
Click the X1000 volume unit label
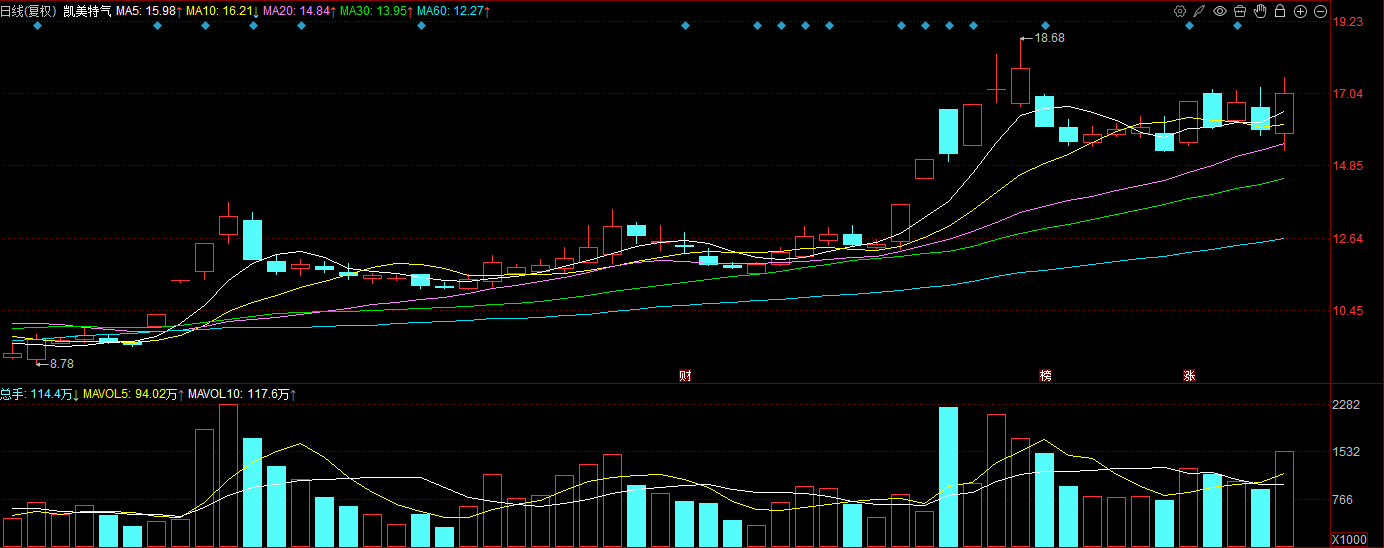(x=1351, y=540)
